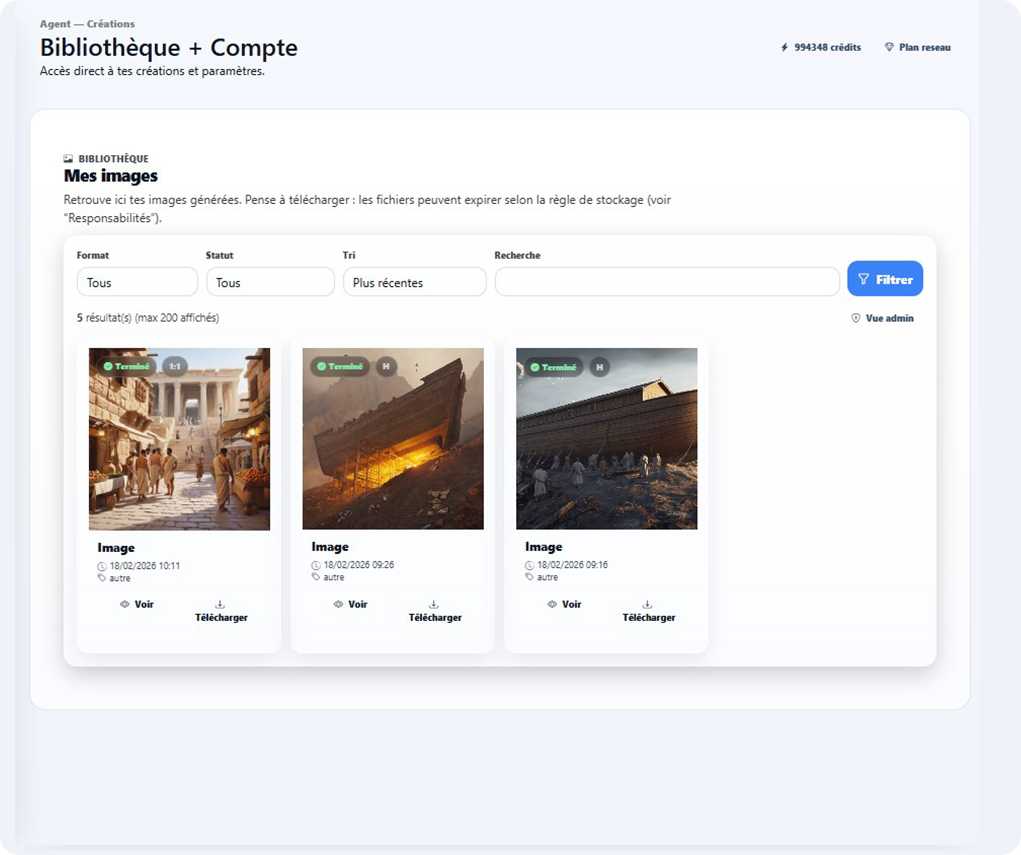Click the Terminé status badge on glowing ark
The image size is (1021, 855).
click(x=340, y=366)
